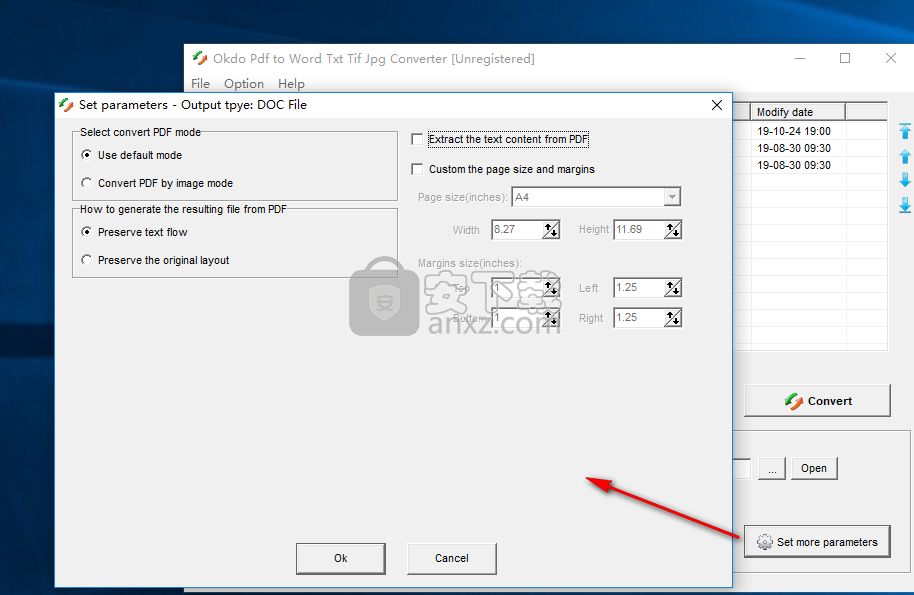Click the Left margin field 1.25

coord(639,288)
